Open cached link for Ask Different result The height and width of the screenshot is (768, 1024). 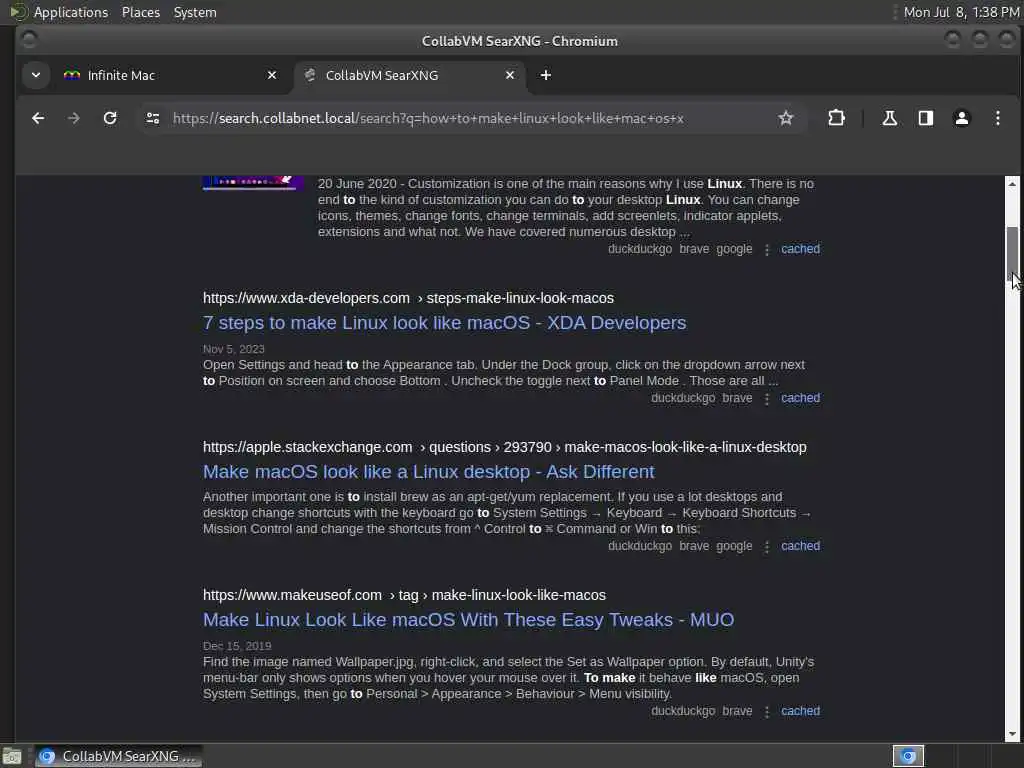click(x=800, y=546)
